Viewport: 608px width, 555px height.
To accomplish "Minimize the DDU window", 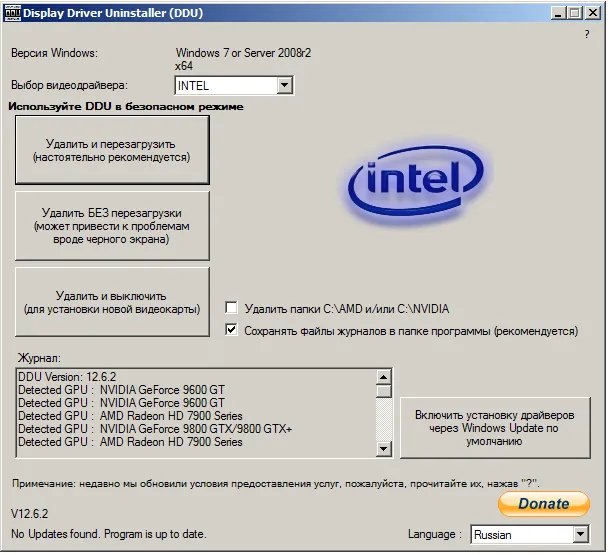I will point(558,13).
